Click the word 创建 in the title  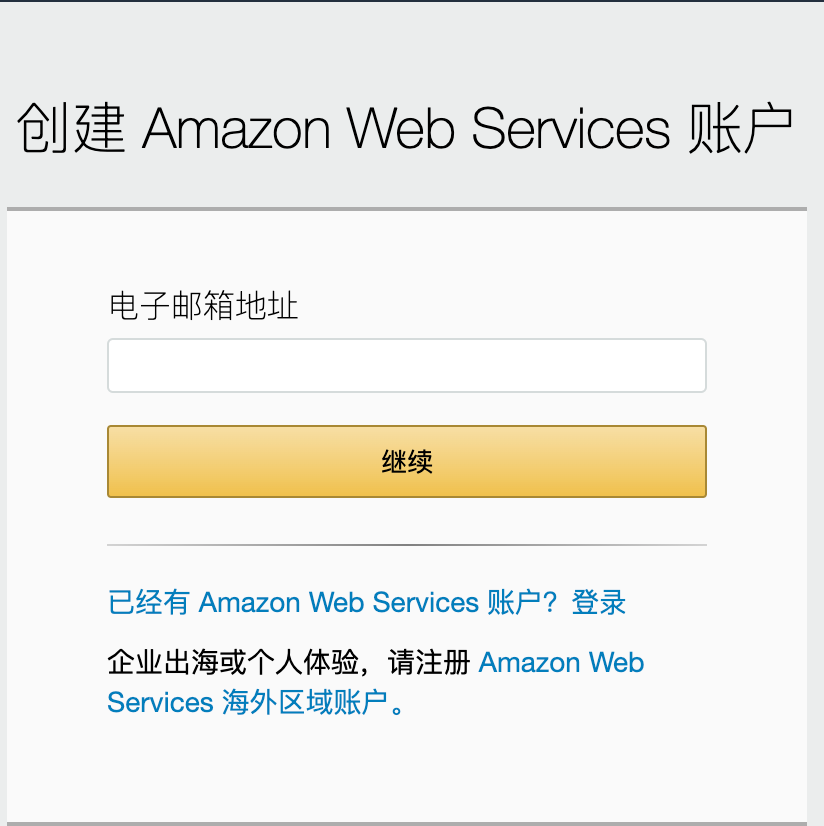(70, 128)
